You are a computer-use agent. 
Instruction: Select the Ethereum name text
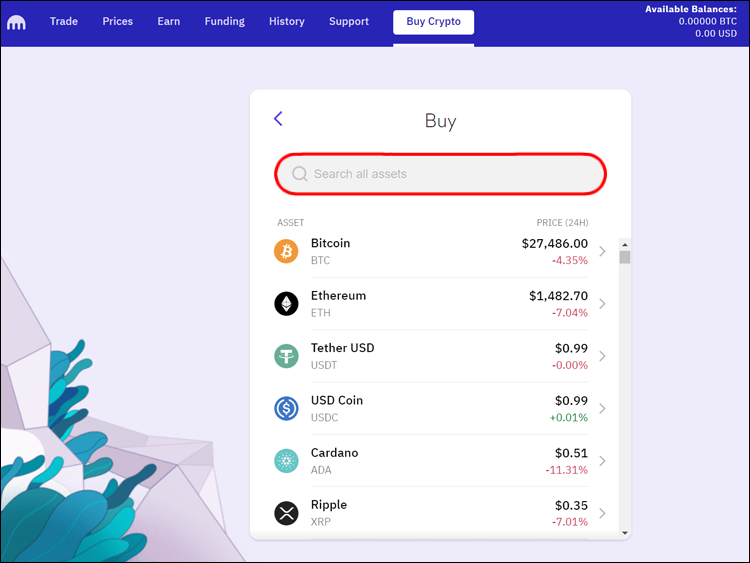click(x=338, y=296)
